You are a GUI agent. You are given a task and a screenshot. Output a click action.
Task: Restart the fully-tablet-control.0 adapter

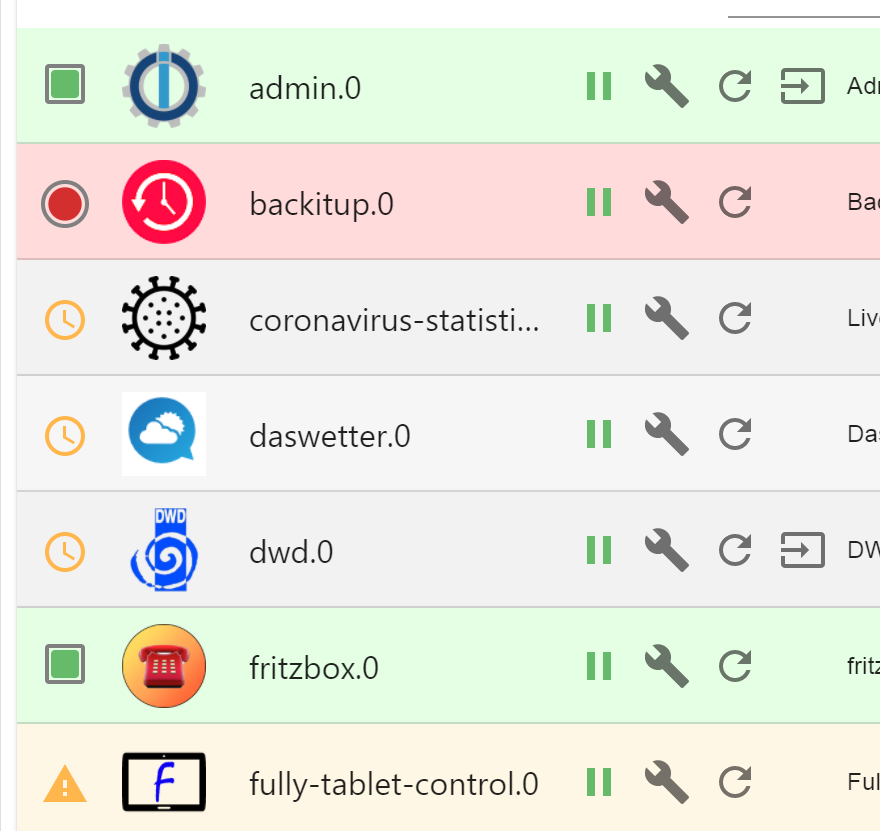click(734, 782)
